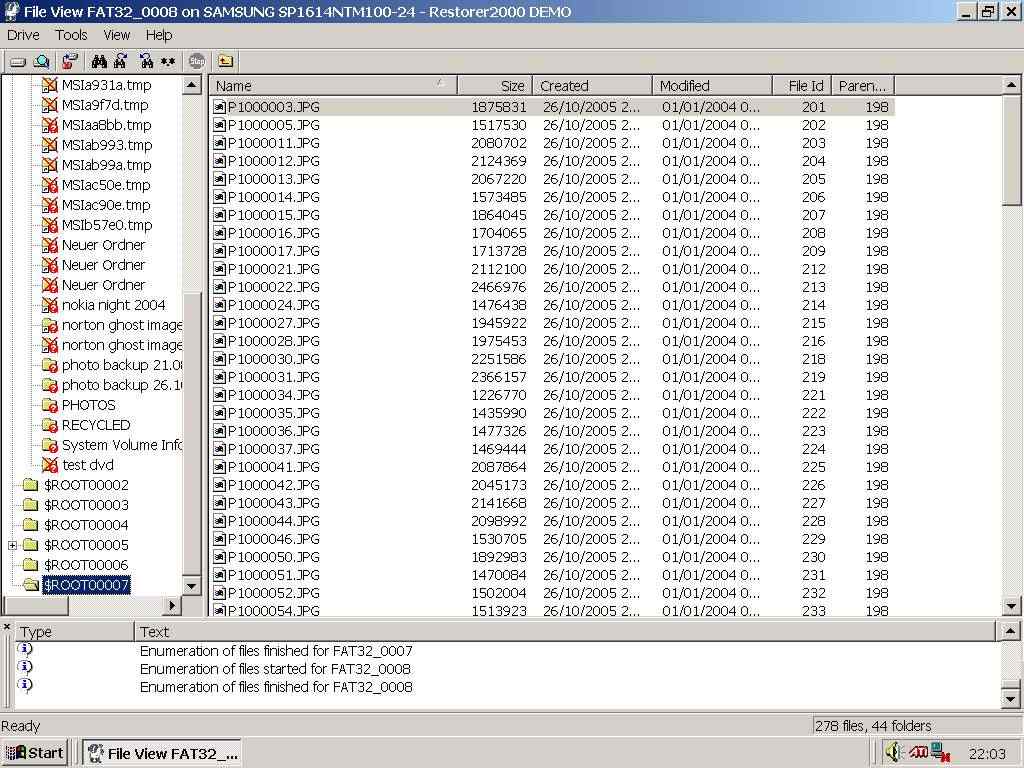This screenshot has width=1024, height=768.
Task: Click the folder tree scroll down arrow
Action: [191, 586]
